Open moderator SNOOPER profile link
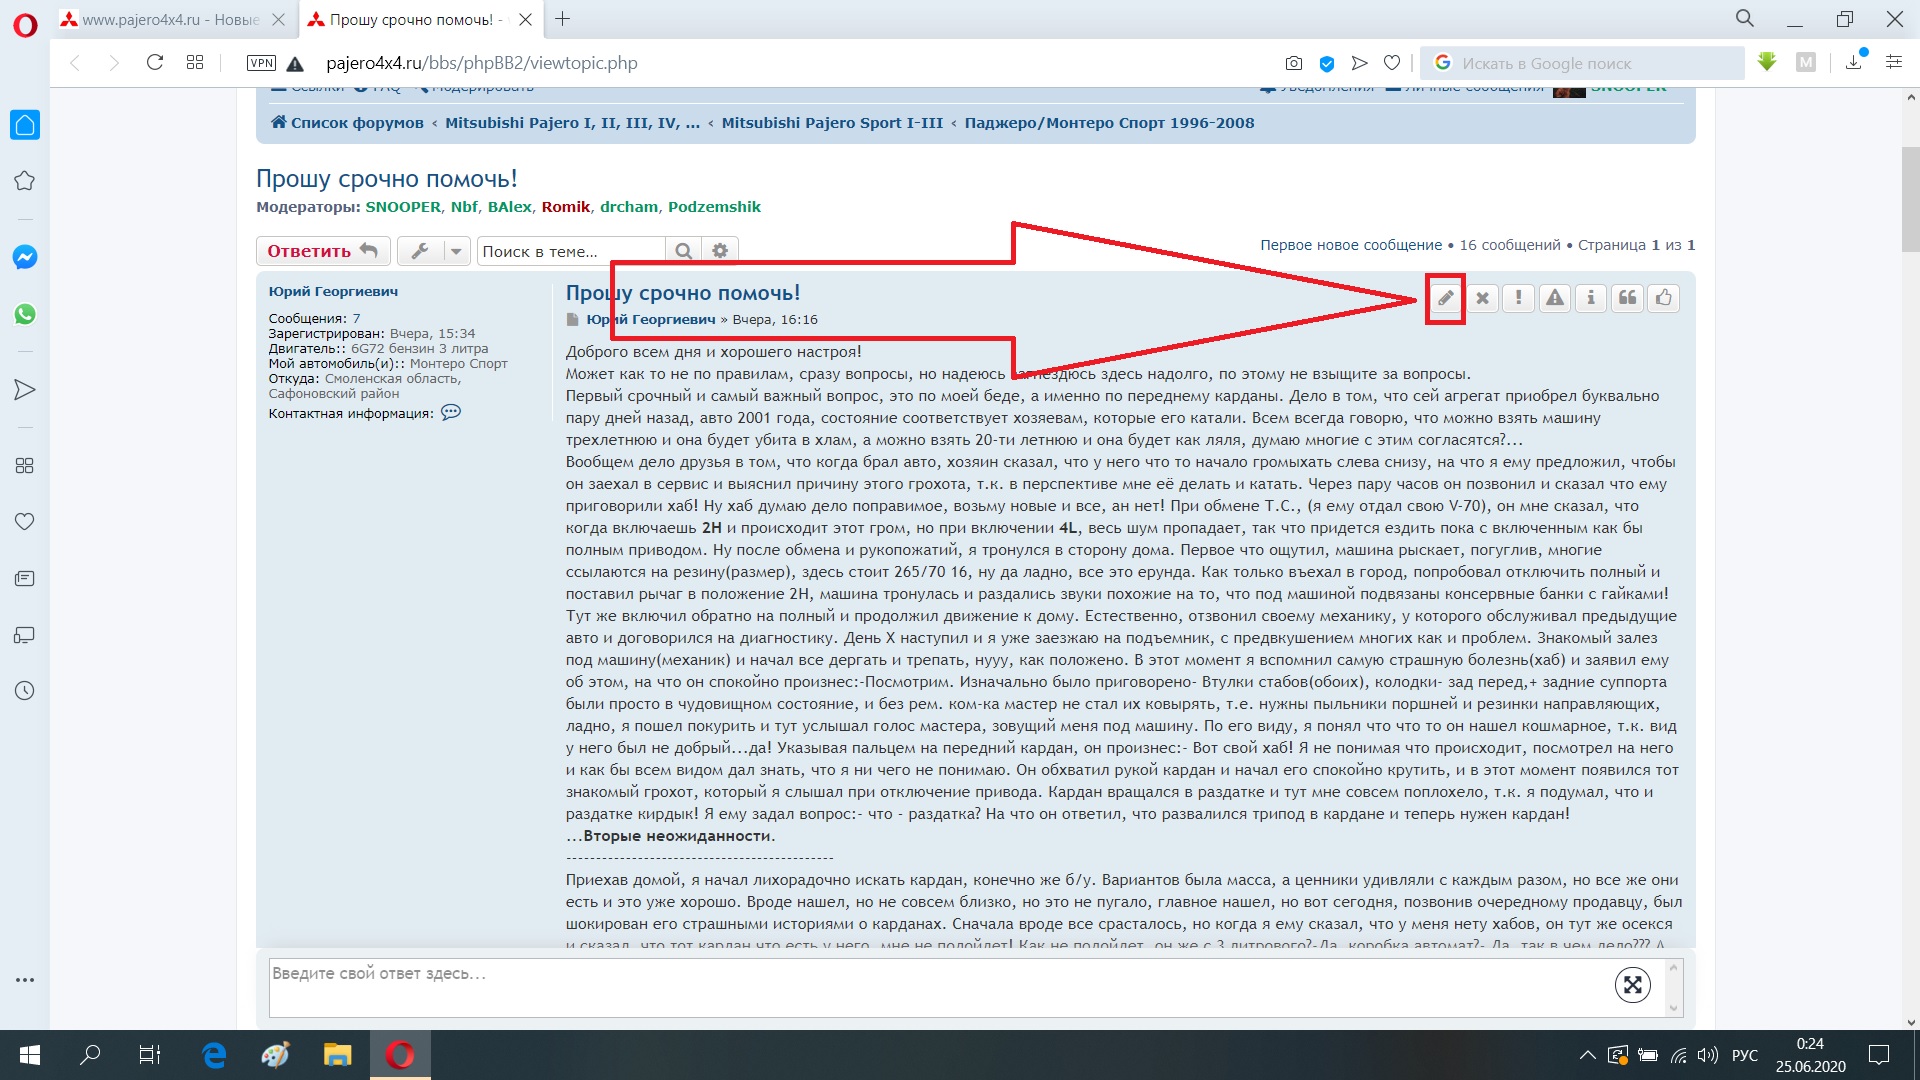This screenshot has height=1080, width=1920. (402, 207)
